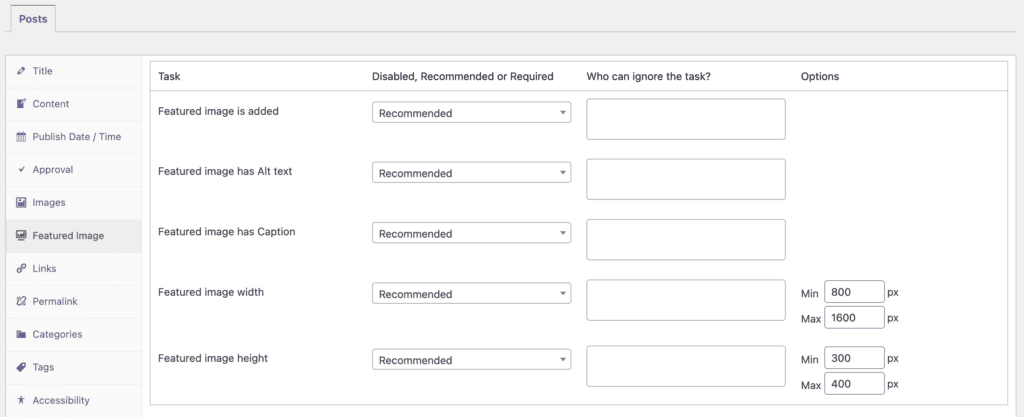Go to Publish Date / Time section
This screenshot has width=1024, height=417.
[x=73, y=137]
